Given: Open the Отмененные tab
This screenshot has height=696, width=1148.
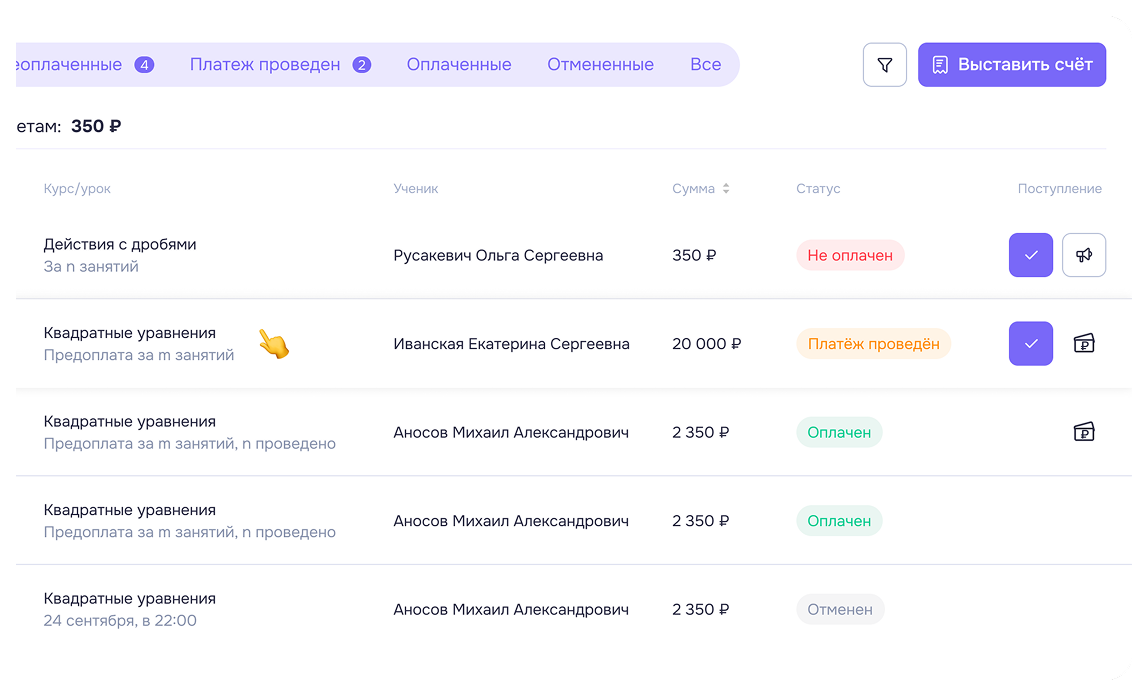Looking at the screenshot, I should [x=600, y=65].
